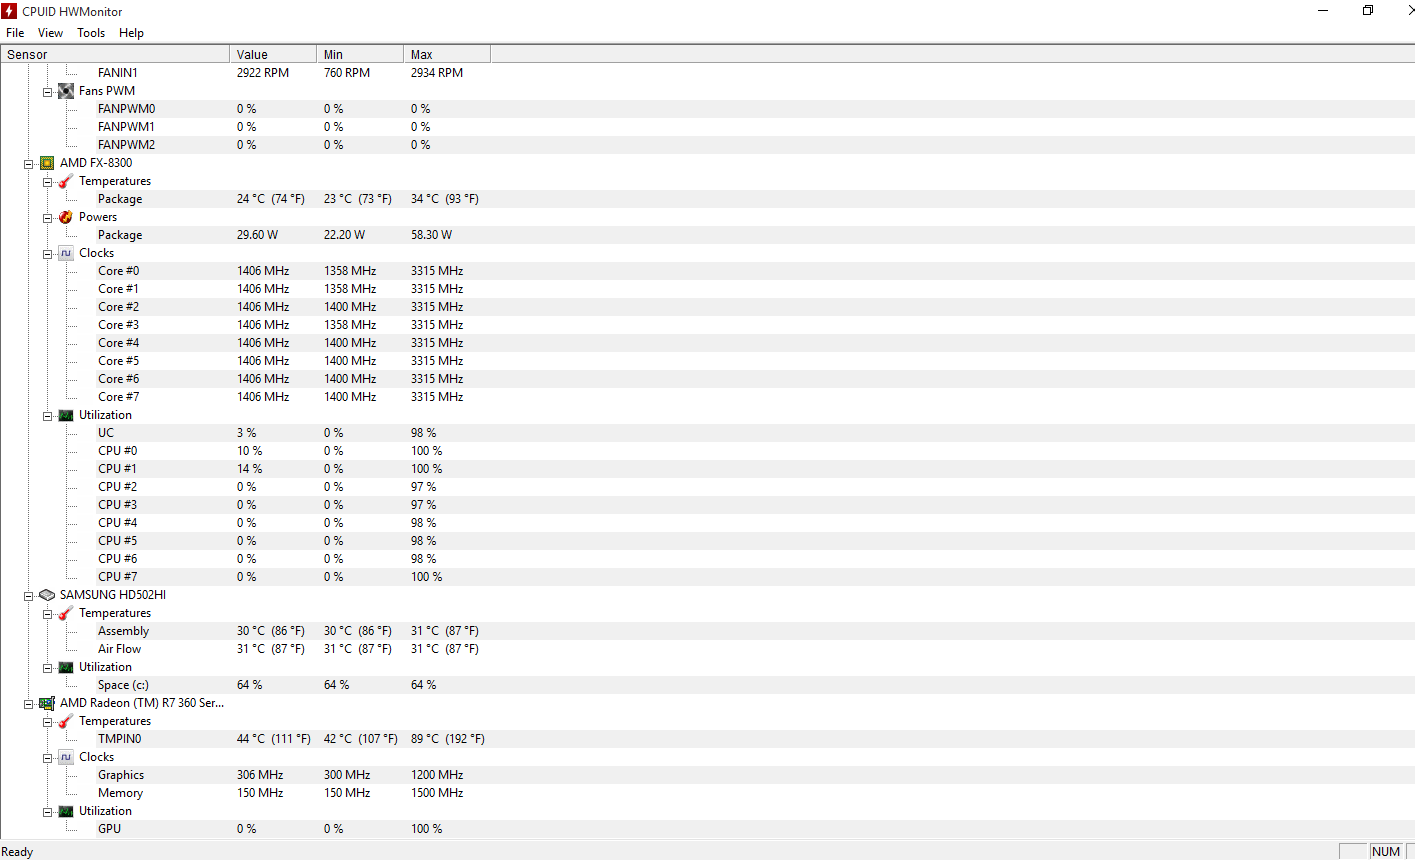Open the View menu
The image size is (1415, 860).
pos(50,33)
